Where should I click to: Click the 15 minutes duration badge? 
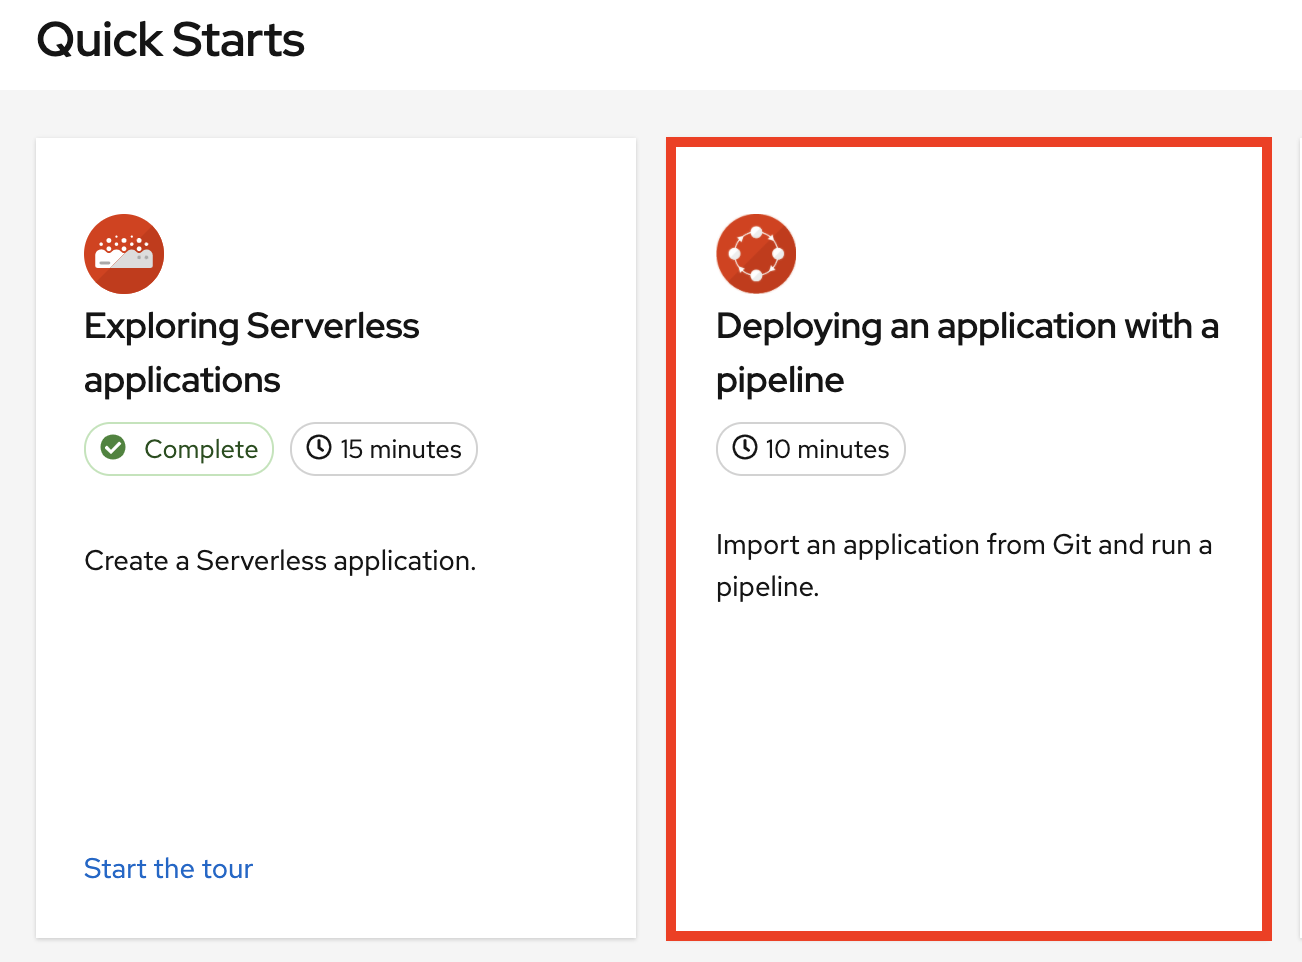tap(384, 449)
